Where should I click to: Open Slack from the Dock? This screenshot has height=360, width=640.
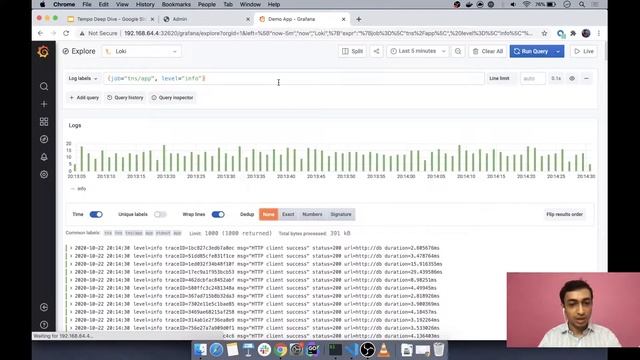tap(264, 350)
